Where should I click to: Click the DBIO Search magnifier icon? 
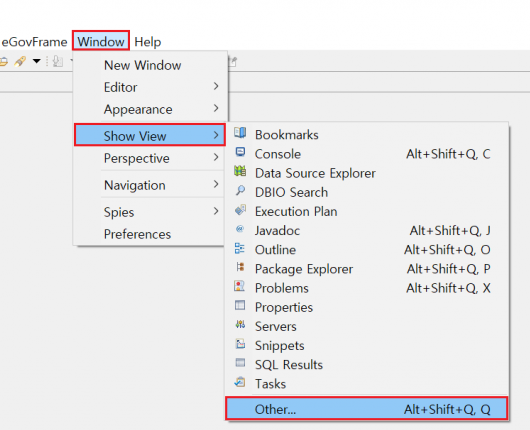point(240,190)
